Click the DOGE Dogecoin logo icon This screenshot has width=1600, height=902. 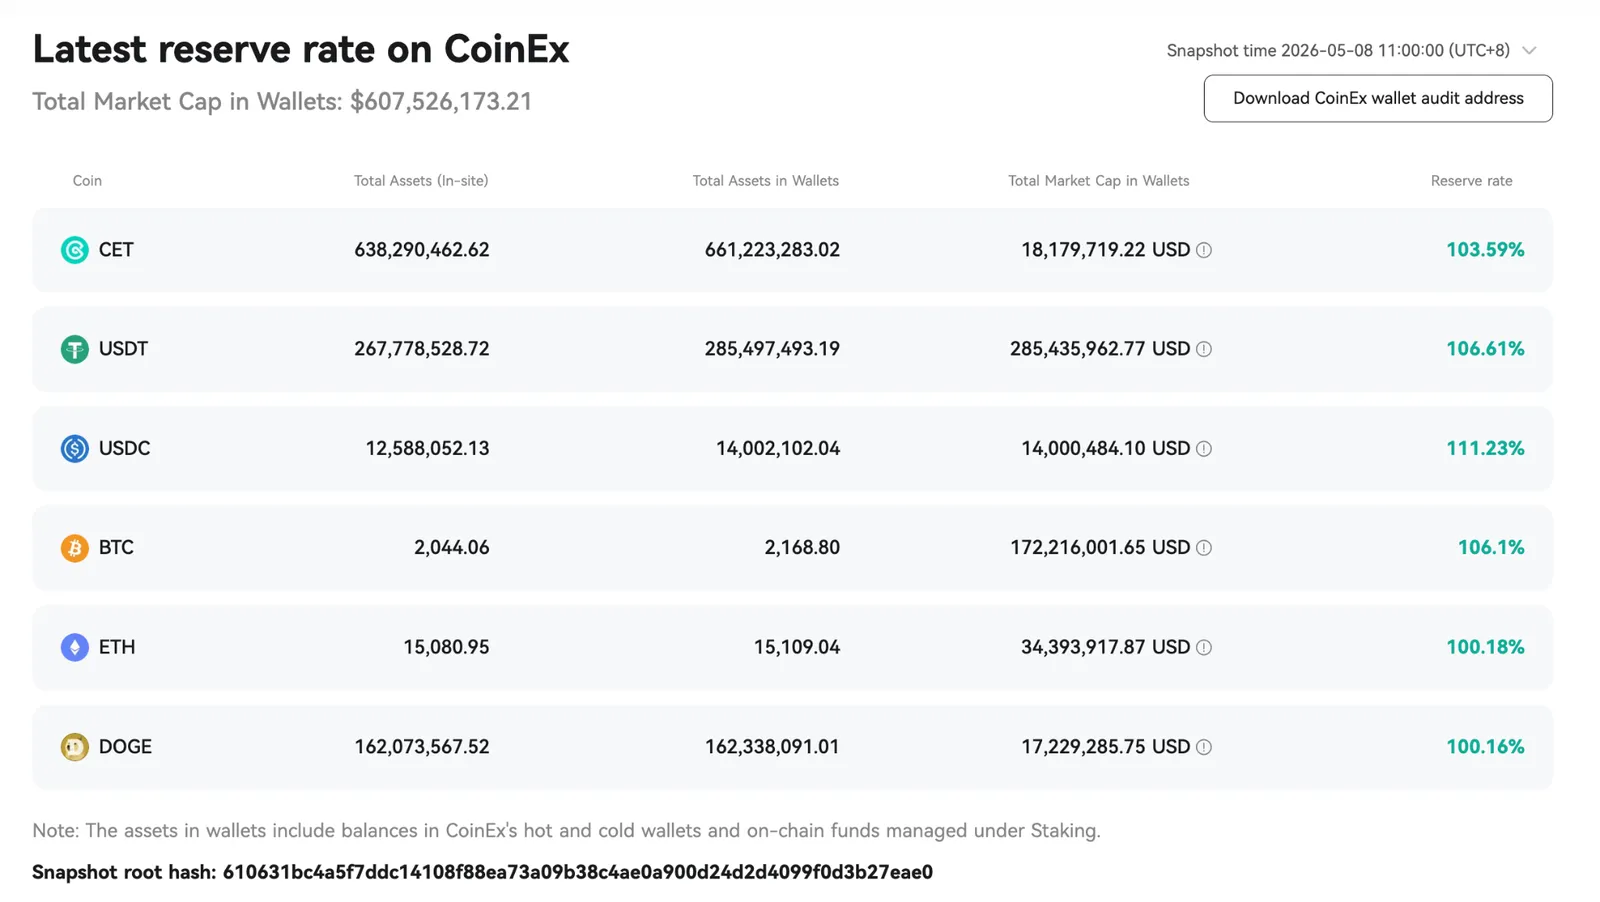click(x=74, y=747)
